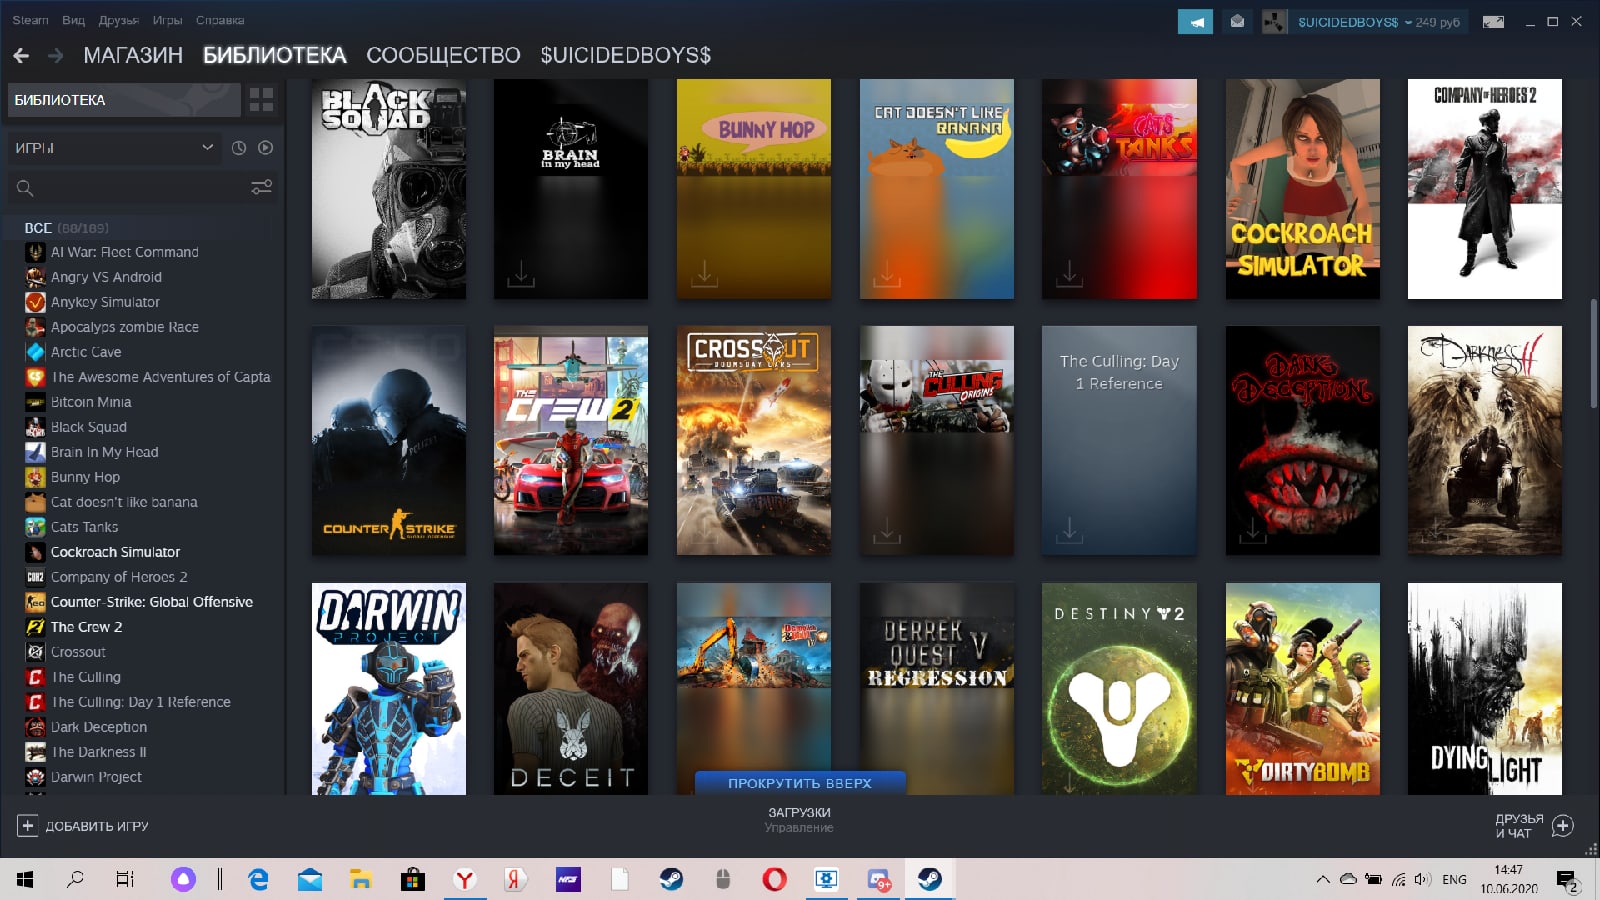This screenshot has height=900, width=1600.
Task: Open the Steam menu
Action: [30, 20]
